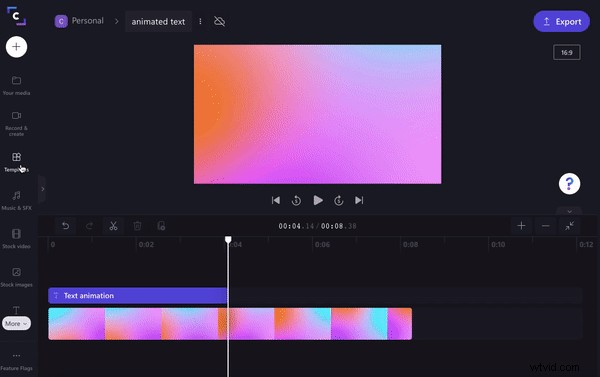Zoom in on the timeline
This screenshot has width=600, height=377.
[x=521, y=226]
